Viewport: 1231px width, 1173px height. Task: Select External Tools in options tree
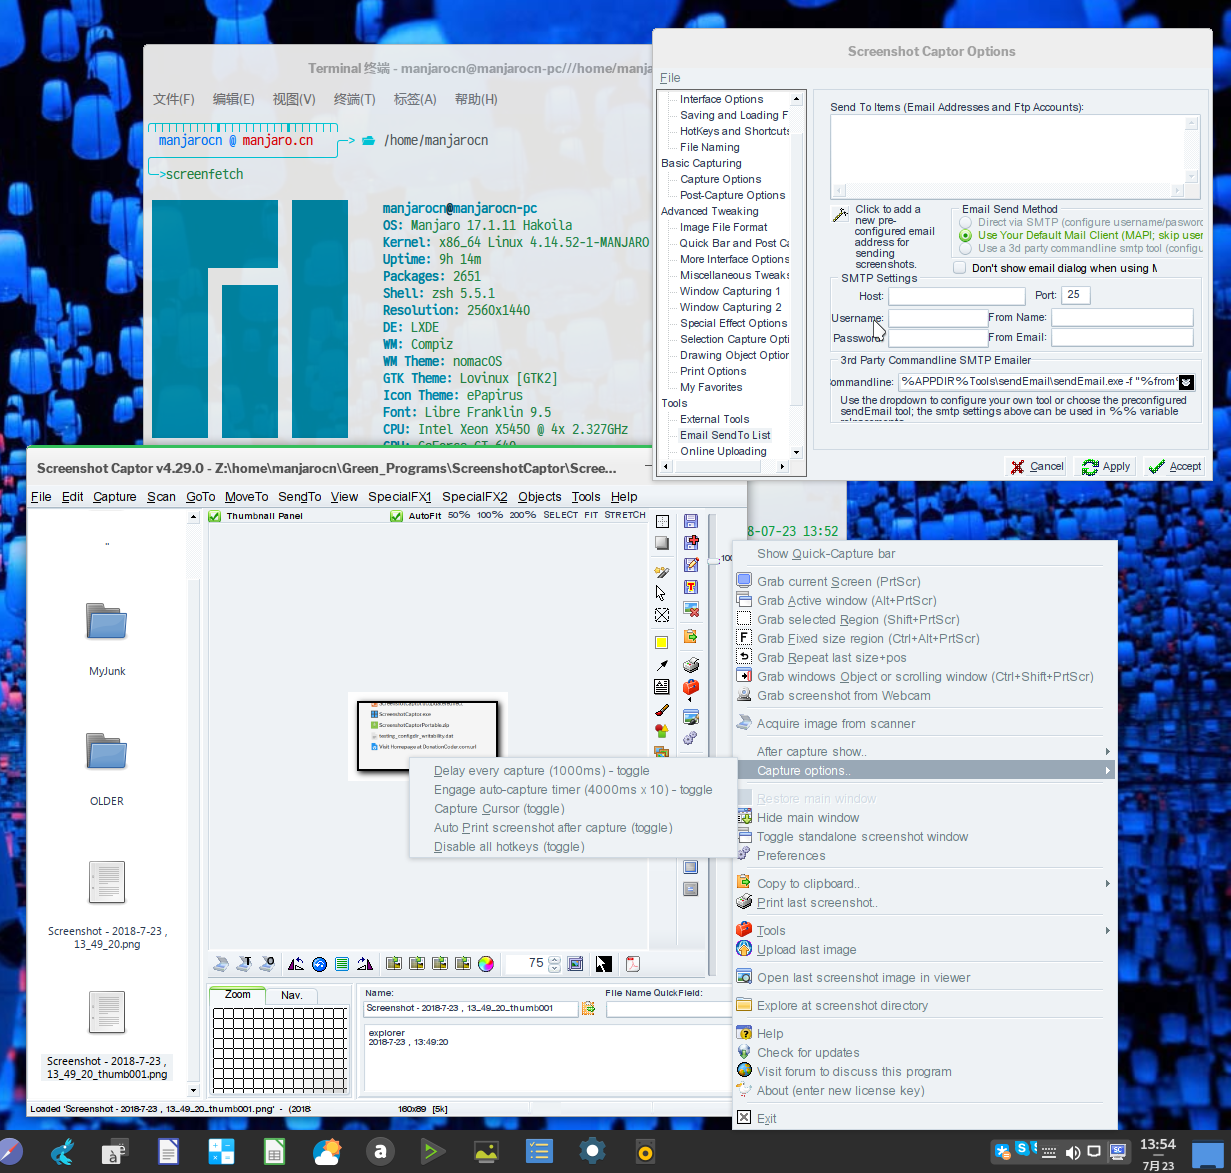[714, 419]
